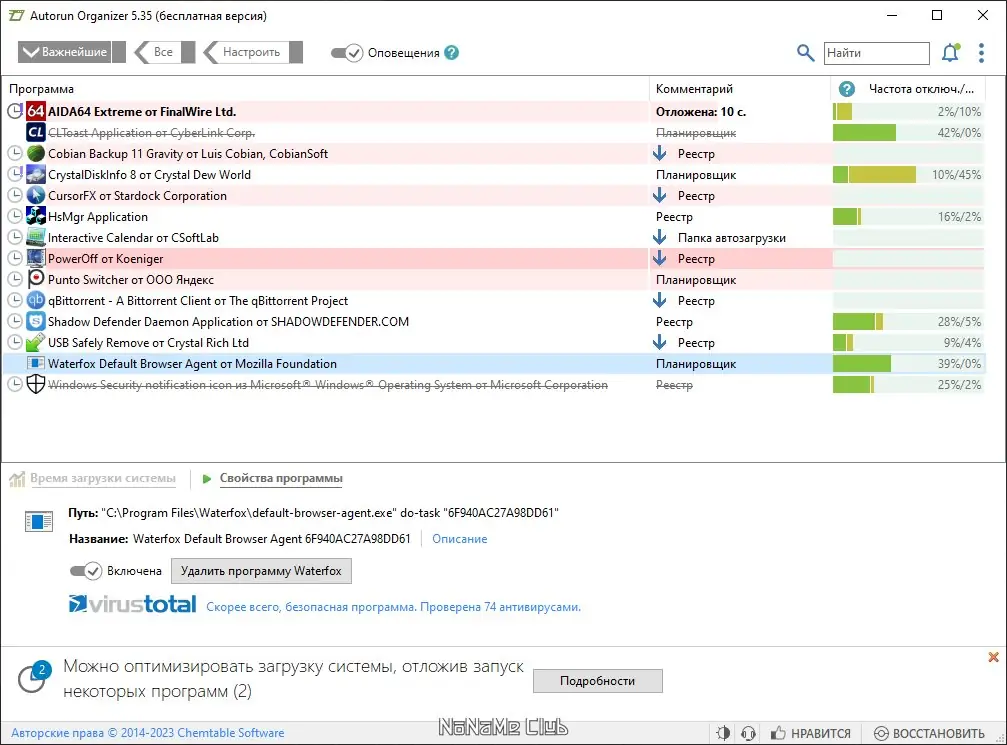Click the down arrow for CursorFX Реестр
This screenshot has height=745, width=1007.
(x=660, y=195)
